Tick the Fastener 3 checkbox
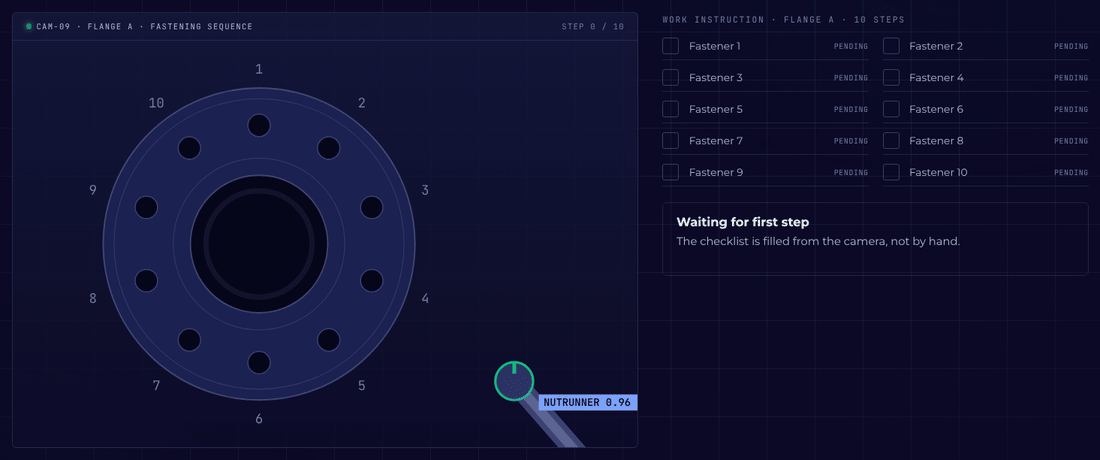 tap(671, 78)
